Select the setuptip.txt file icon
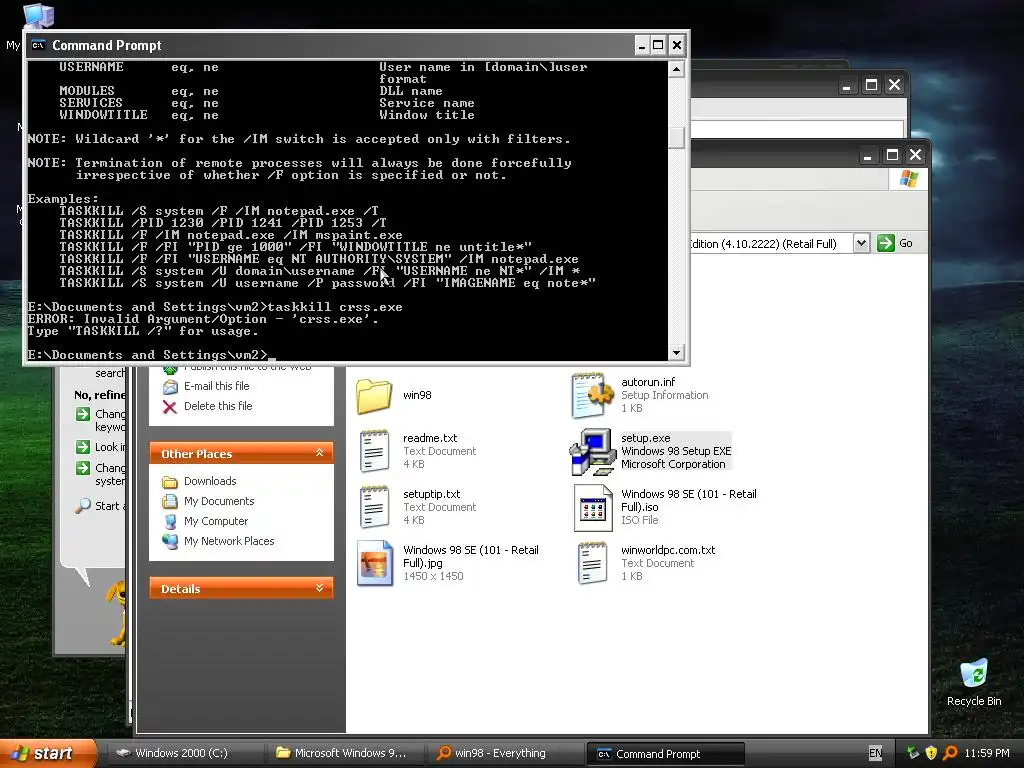 [x=374, y=507]
